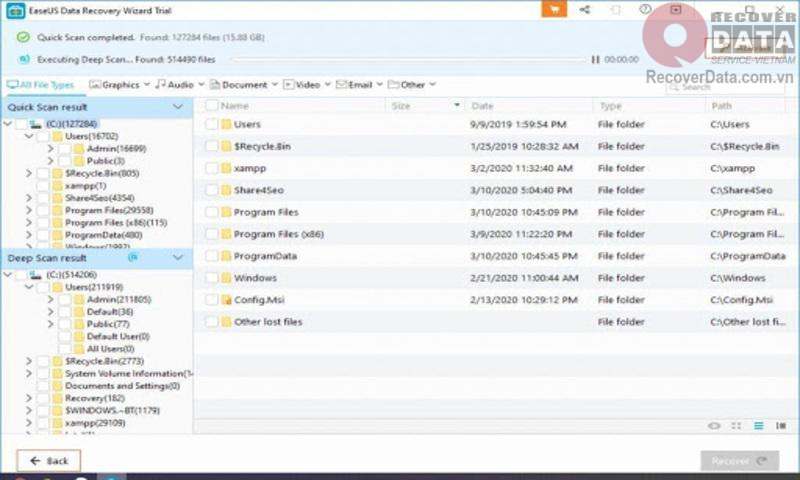Check the Users folder row checkbox
This screenshot has width=800, height=480.
(x=211, y=124)
